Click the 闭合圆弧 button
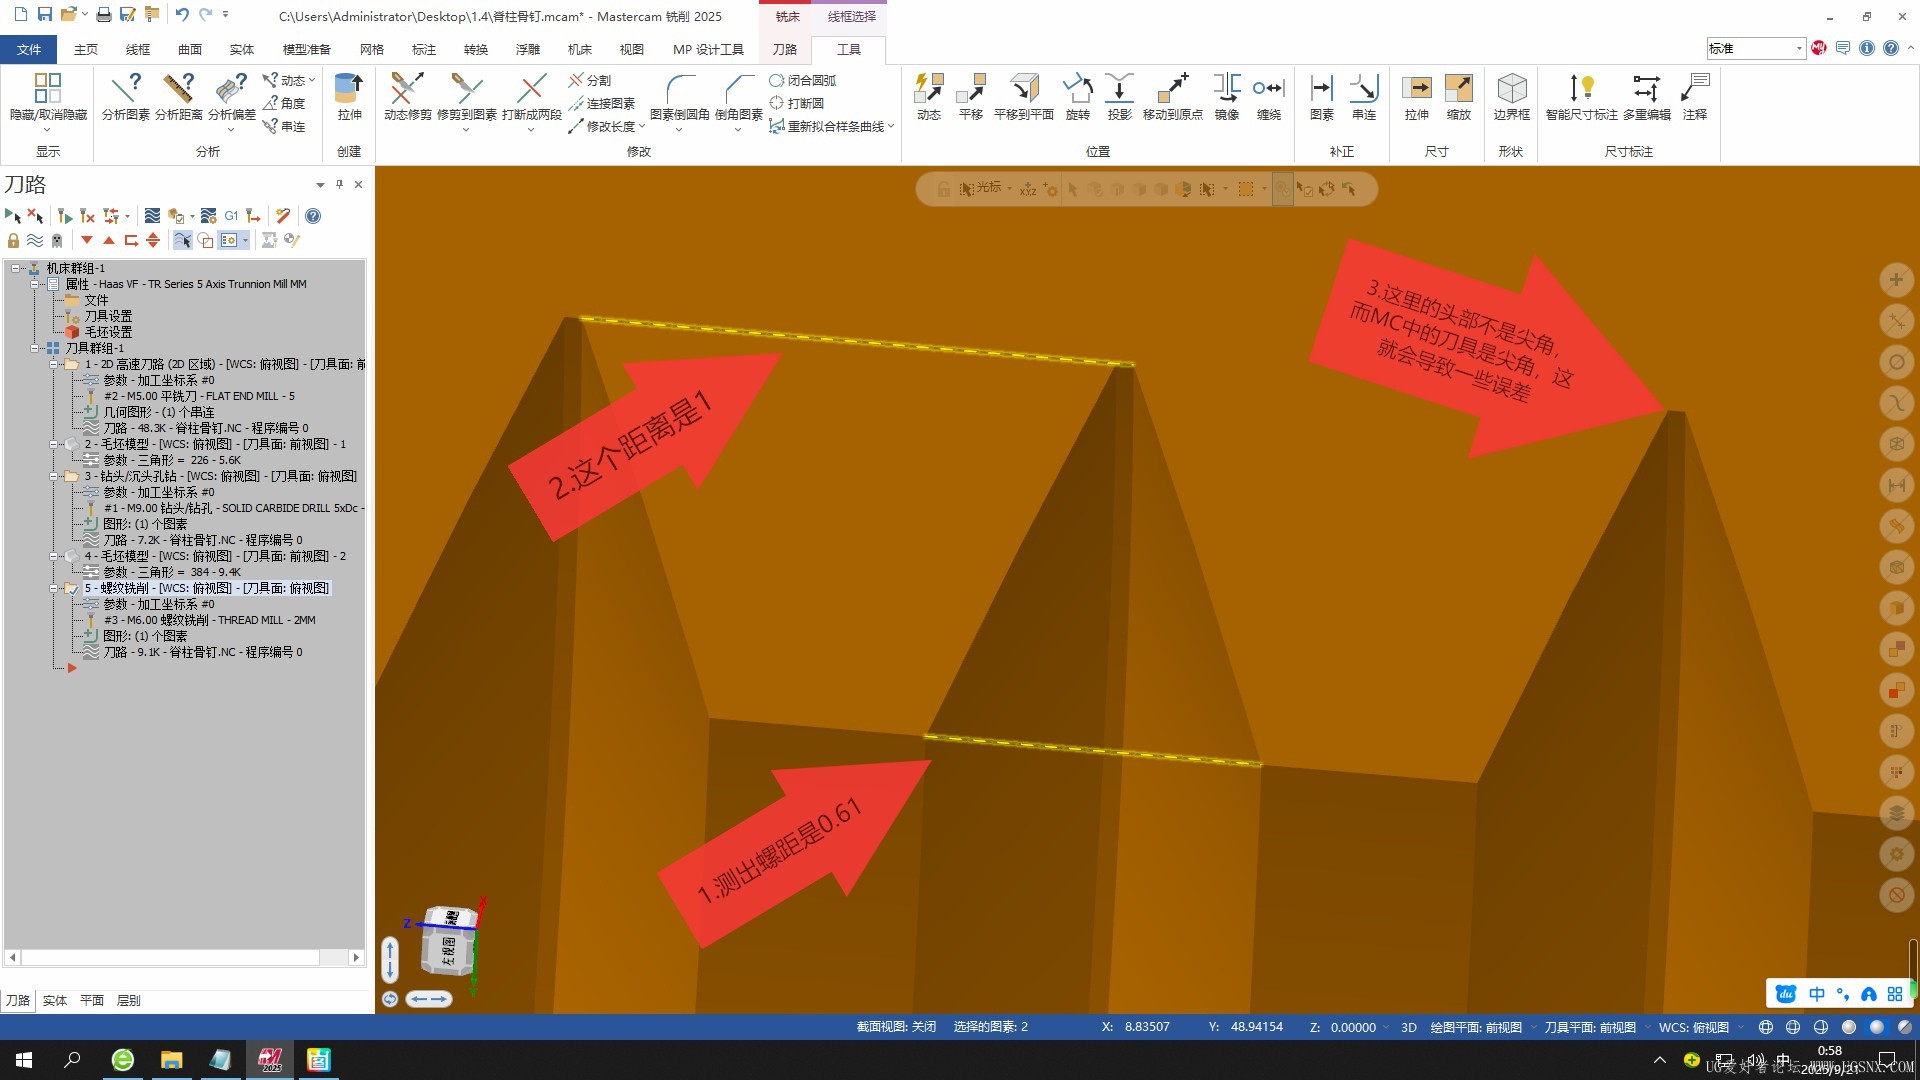Viewport: 1920px width, 1080px height. (x=803, y=80)
